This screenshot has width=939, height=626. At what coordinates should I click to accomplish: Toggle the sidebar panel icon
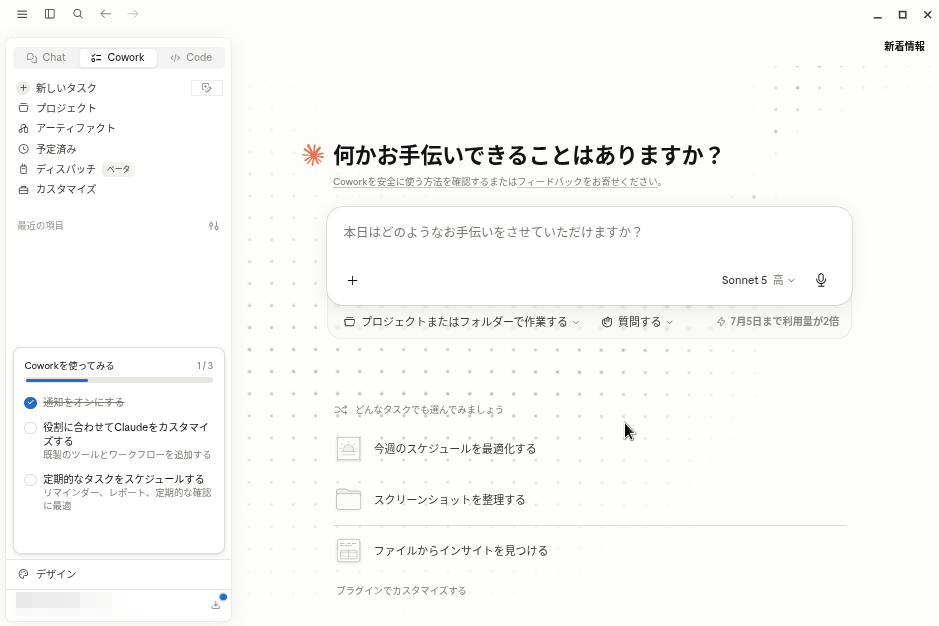(50, 14)
